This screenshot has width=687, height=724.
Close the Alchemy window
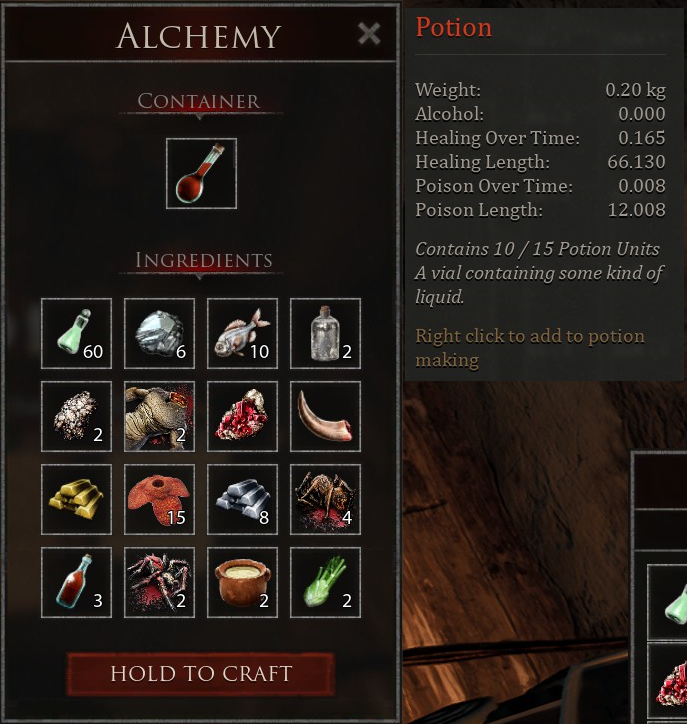click(x=369, y=34)
